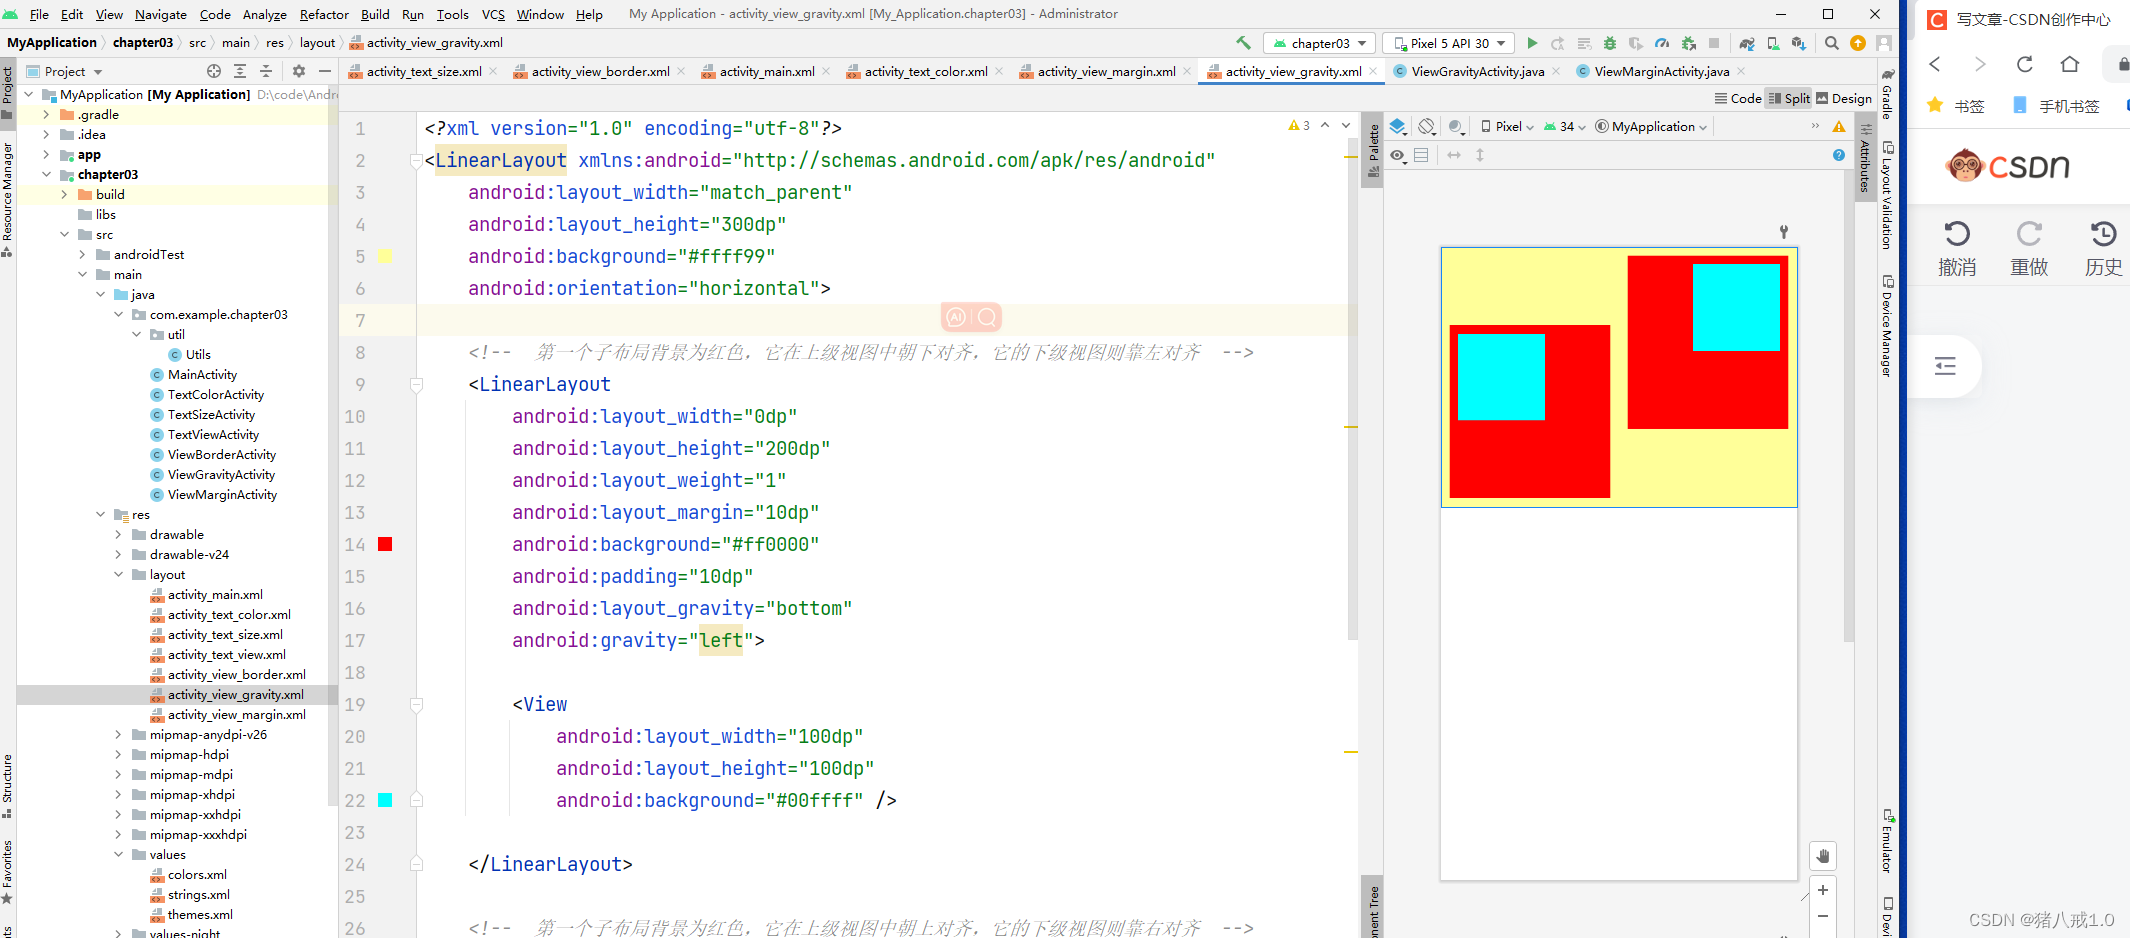Open the Refactor menu
The image size is (2130, 938).
(324, 14)
